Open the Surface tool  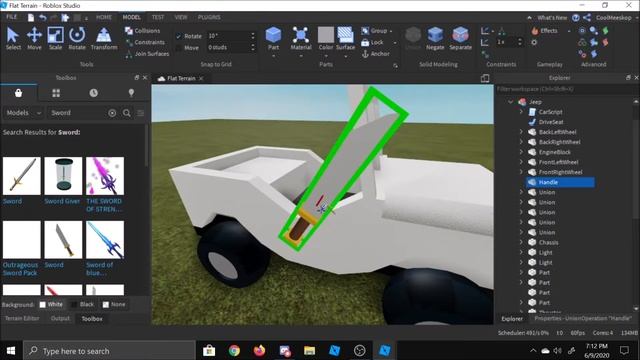[345, 38]
